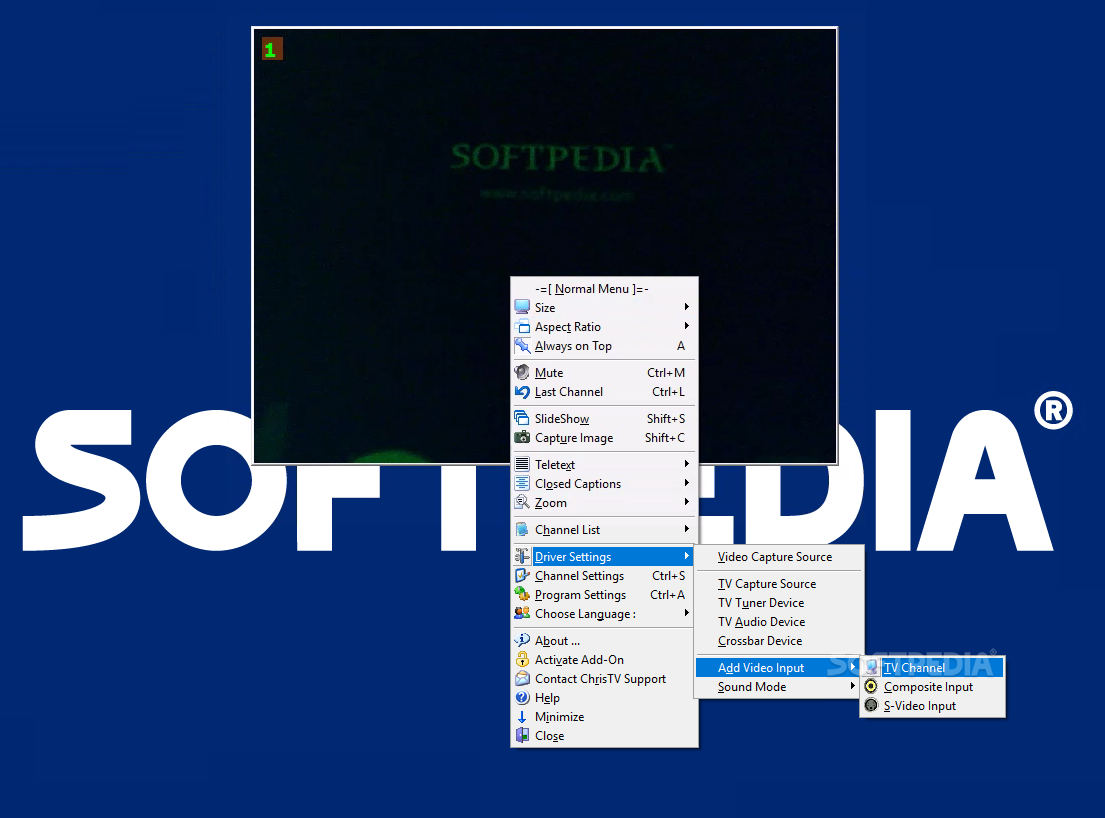Select TV Capture Source option
The height and width of the screenshot is (818, 1105).
coord(779,583)
